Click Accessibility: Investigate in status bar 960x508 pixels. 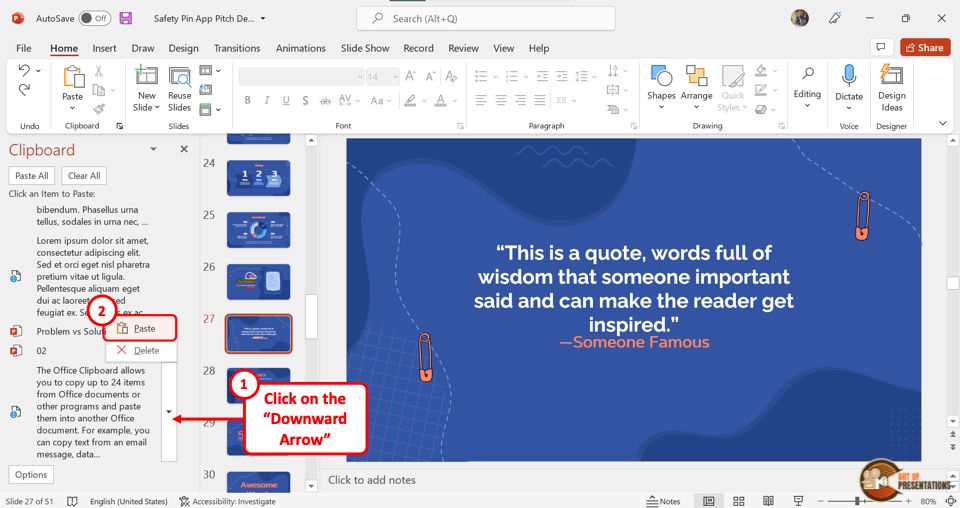click(227, 501)
